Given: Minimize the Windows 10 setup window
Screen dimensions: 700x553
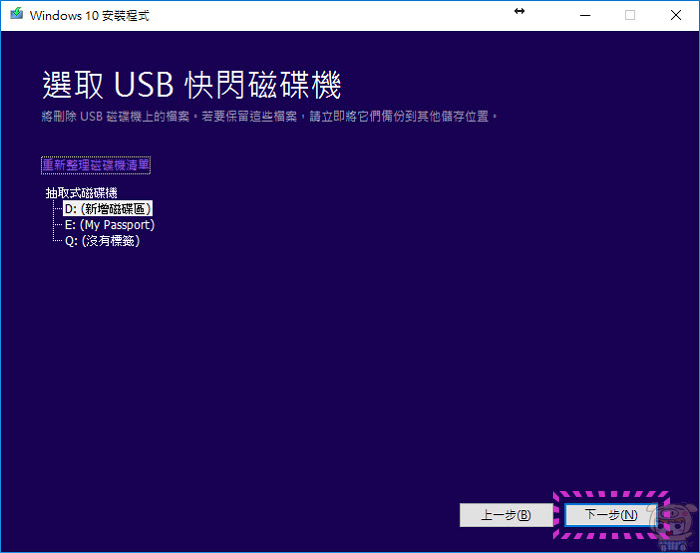Looking at the screenshot, I should 585,16.
